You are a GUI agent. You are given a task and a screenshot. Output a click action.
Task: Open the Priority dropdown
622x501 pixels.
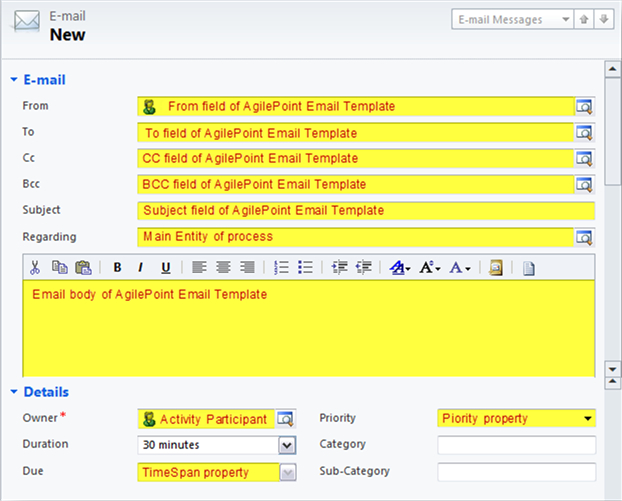click(588, 418)
